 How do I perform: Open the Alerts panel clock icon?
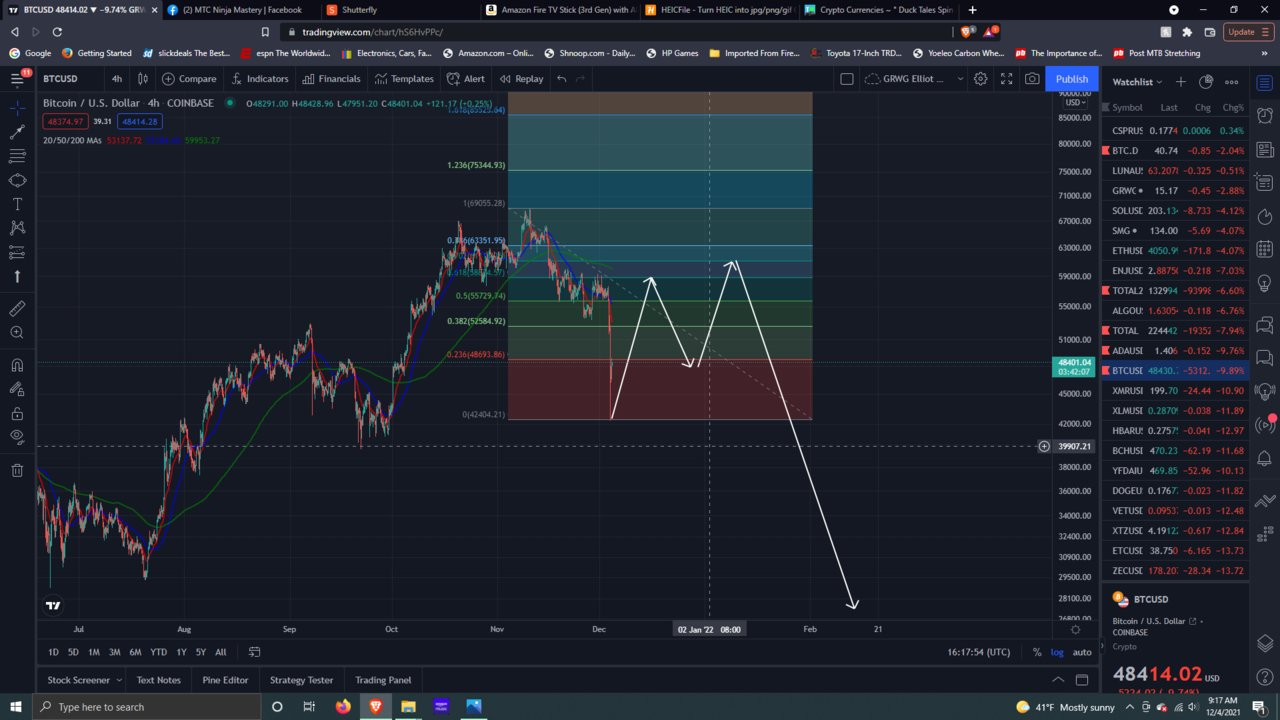click(x=1265, y=115)
